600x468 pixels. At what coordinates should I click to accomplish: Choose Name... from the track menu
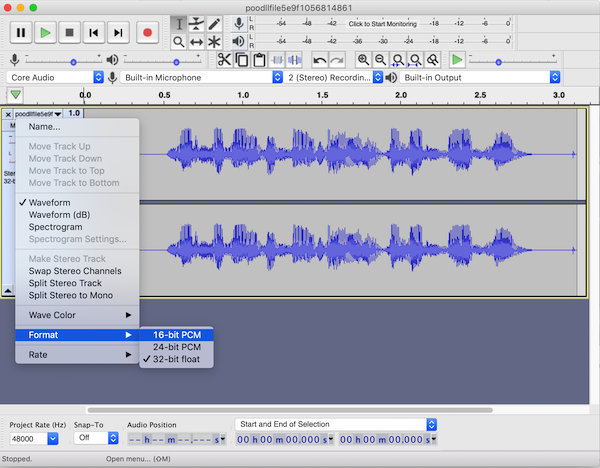pos(77,127)
